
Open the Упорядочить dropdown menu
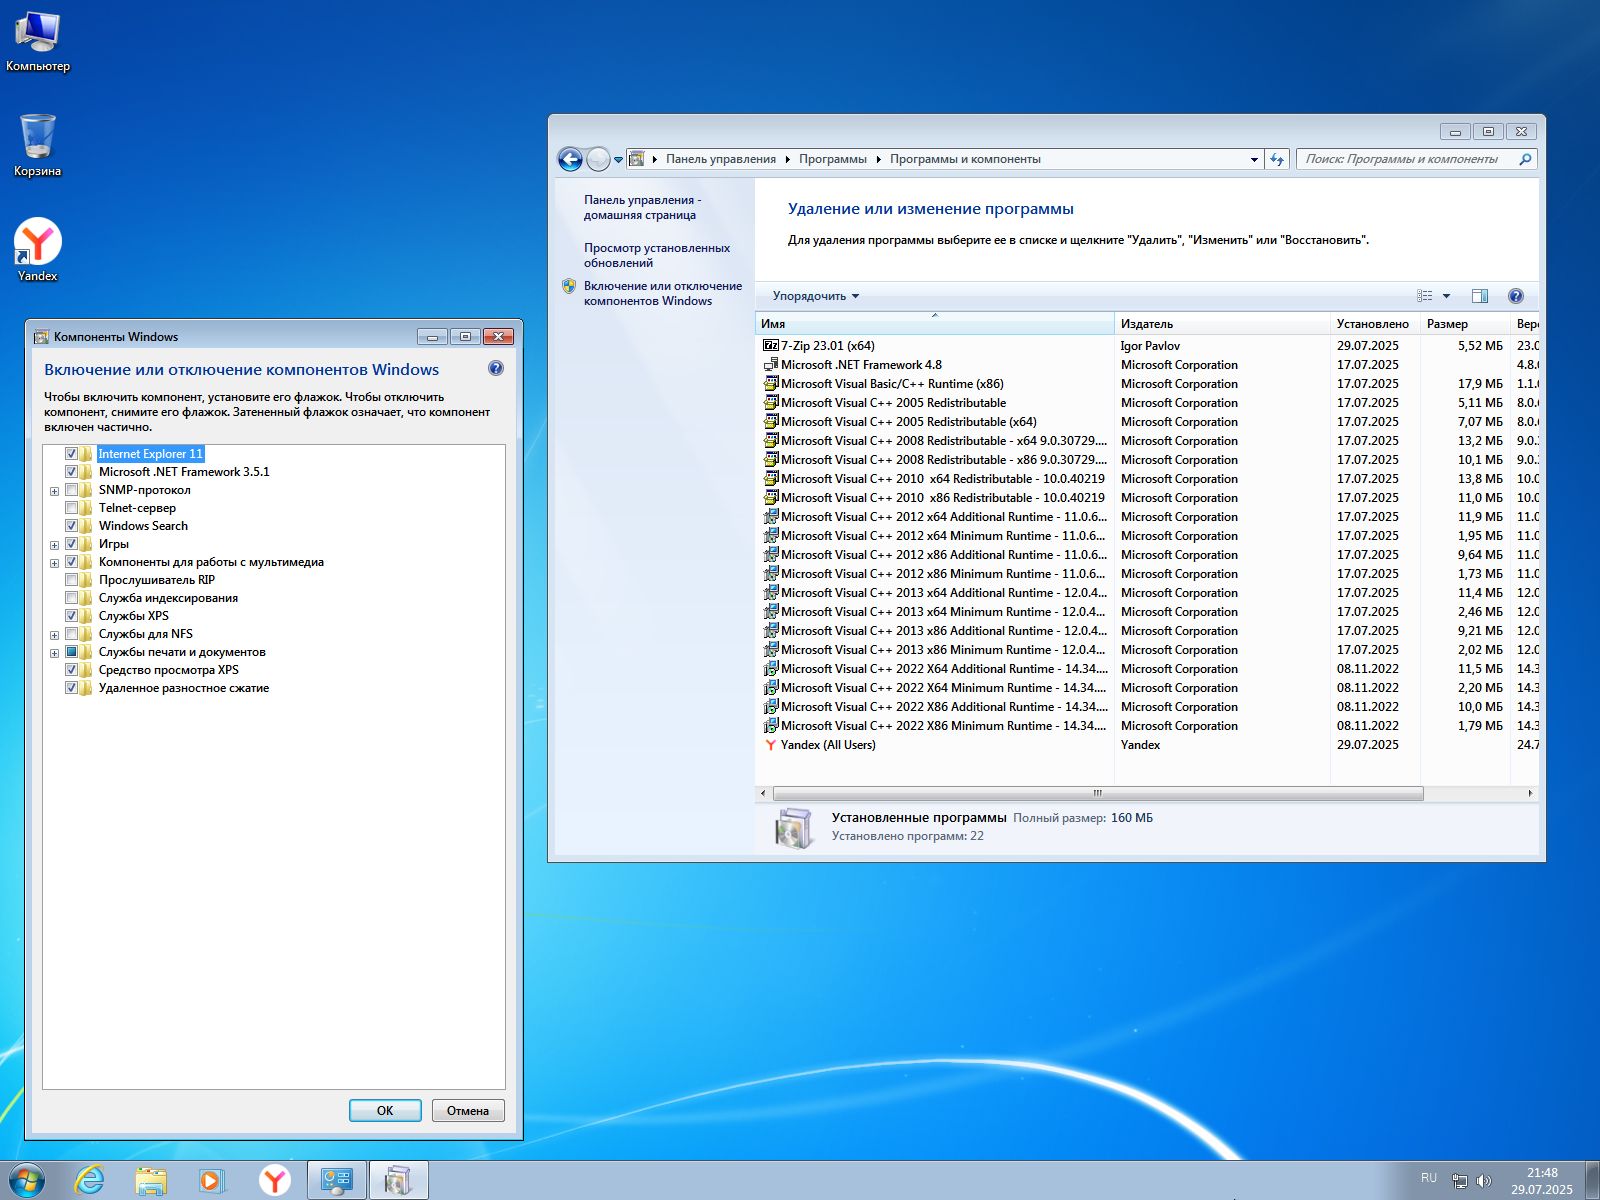coord(816,296)
